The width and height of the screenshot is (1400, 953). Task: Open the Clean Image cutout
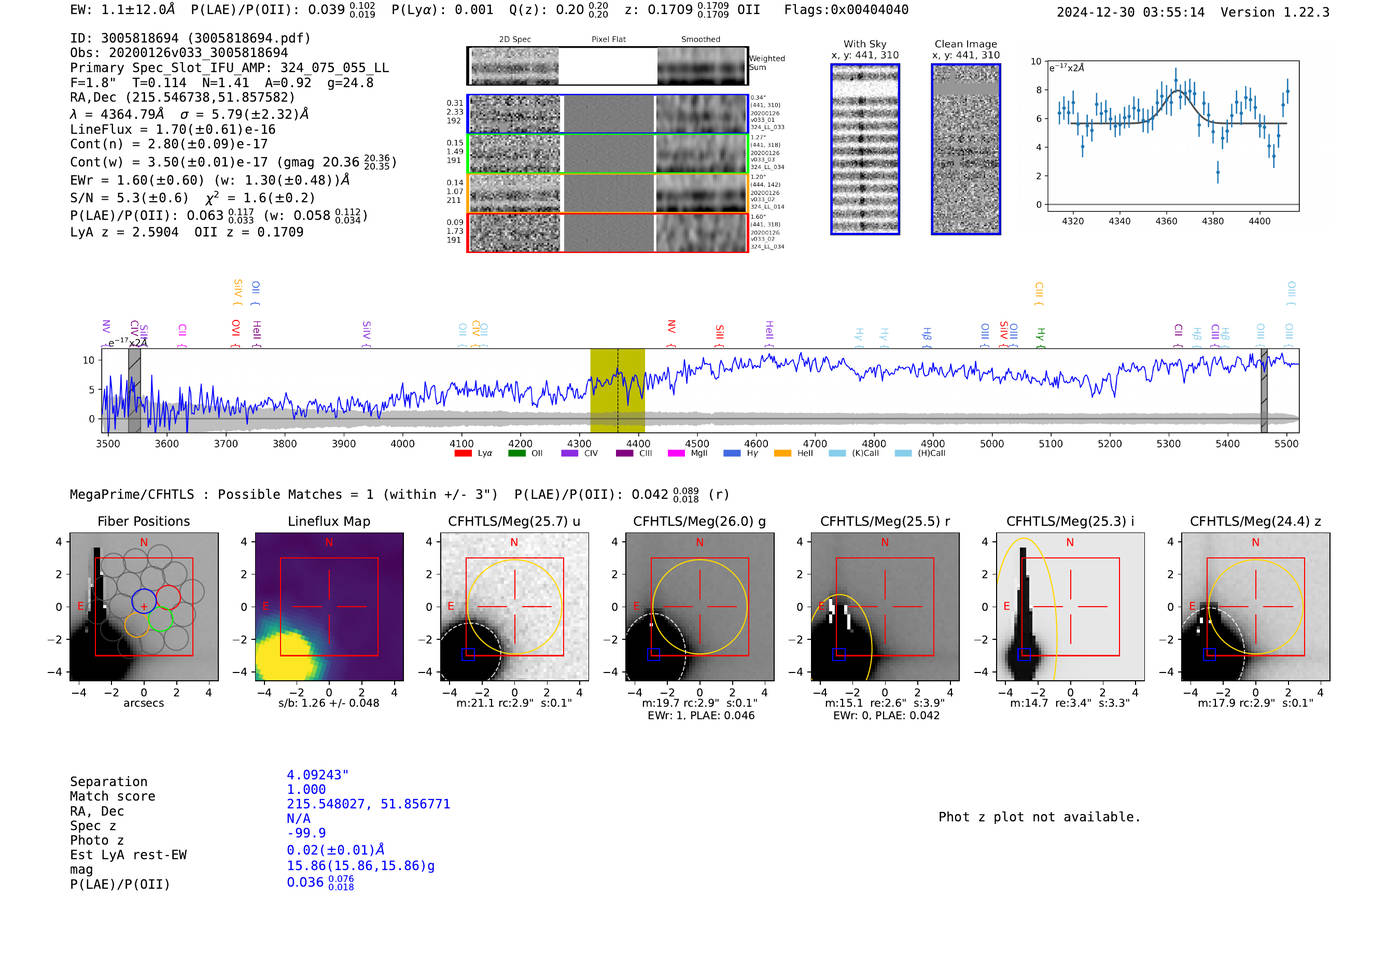pos(966,149)
